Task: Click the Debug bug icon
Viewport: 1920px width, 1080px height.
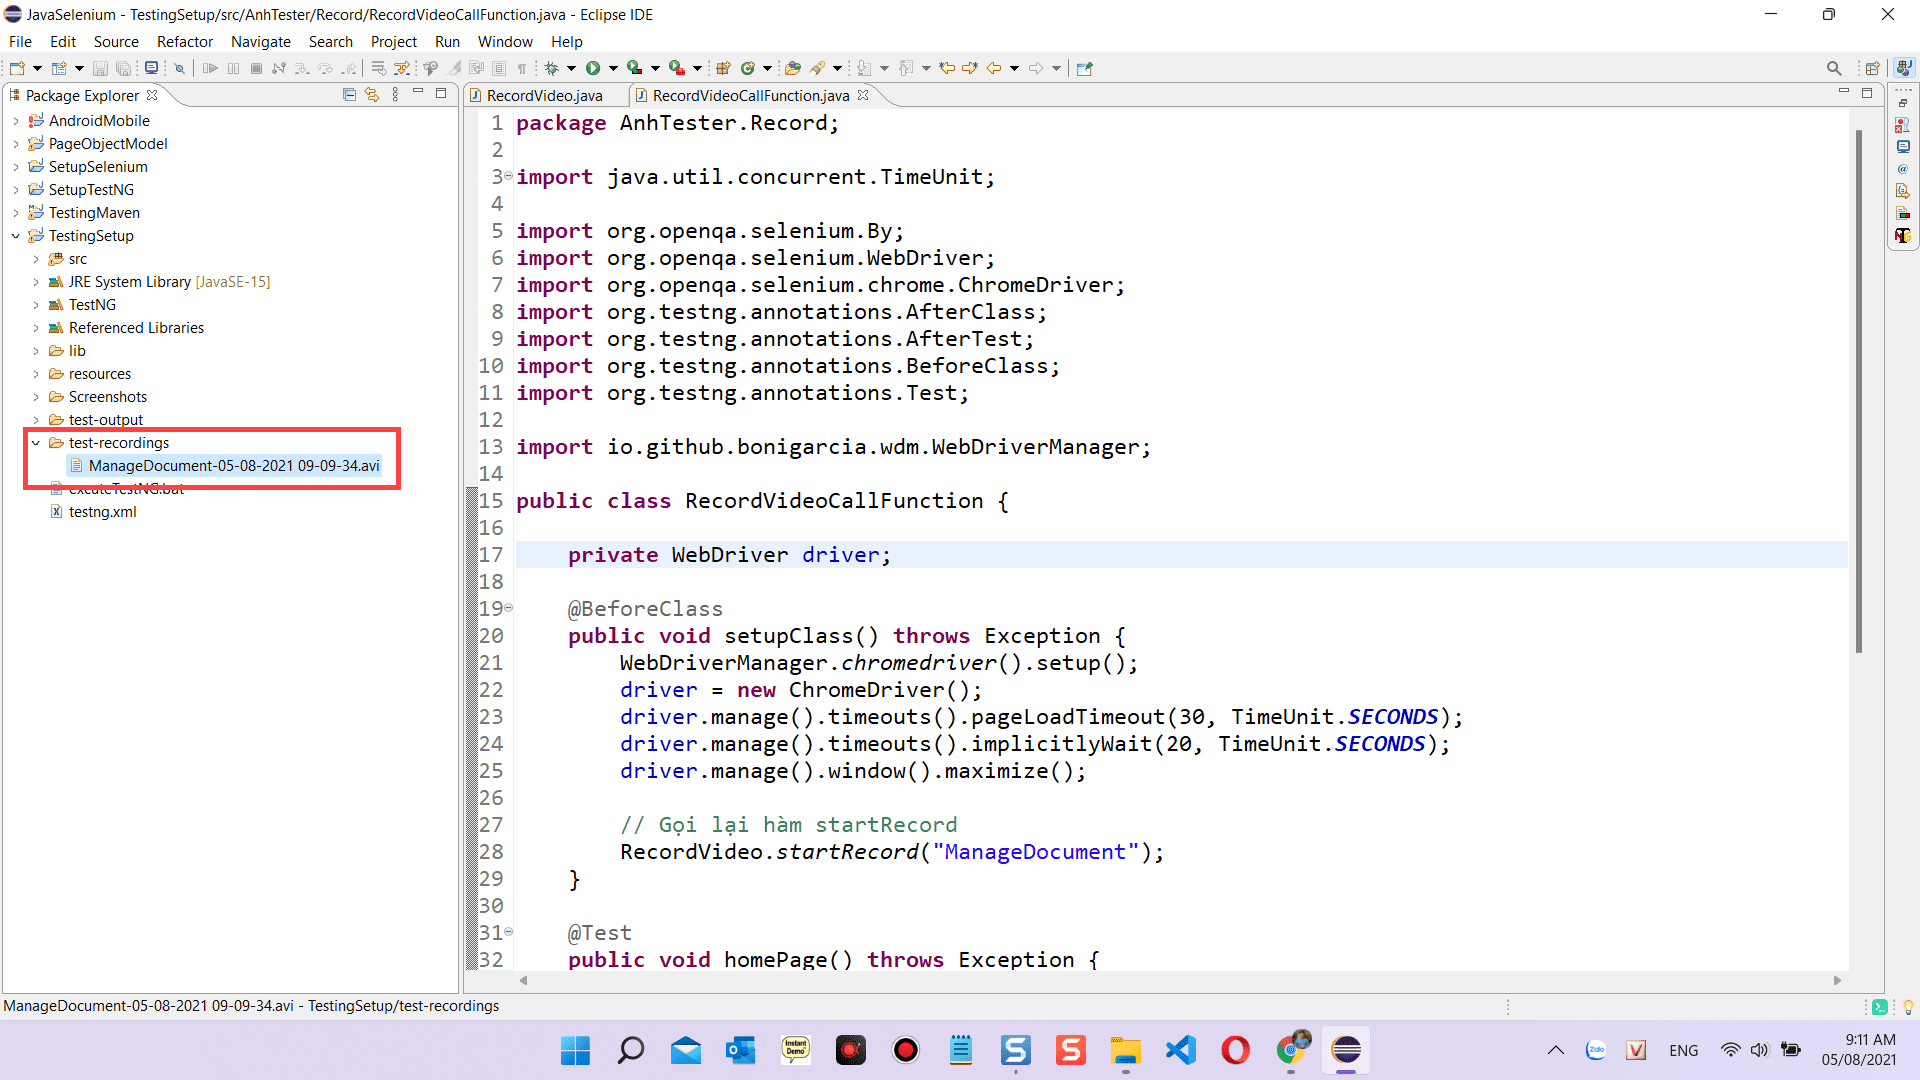Action: tap(552, 68)
